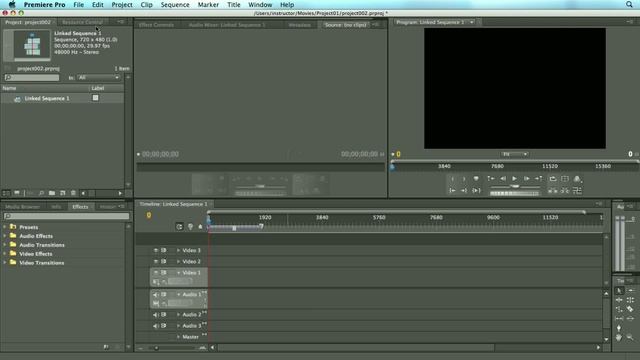
Task: Expand the Master audio track
Action: tap(178, 337)
